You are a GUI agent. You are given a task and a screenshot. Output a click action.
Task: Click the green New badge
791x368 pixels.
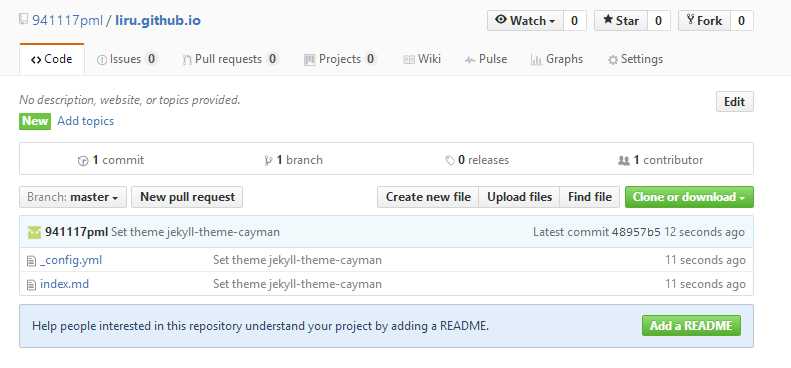pyautogui.click(x=35, y=121)
